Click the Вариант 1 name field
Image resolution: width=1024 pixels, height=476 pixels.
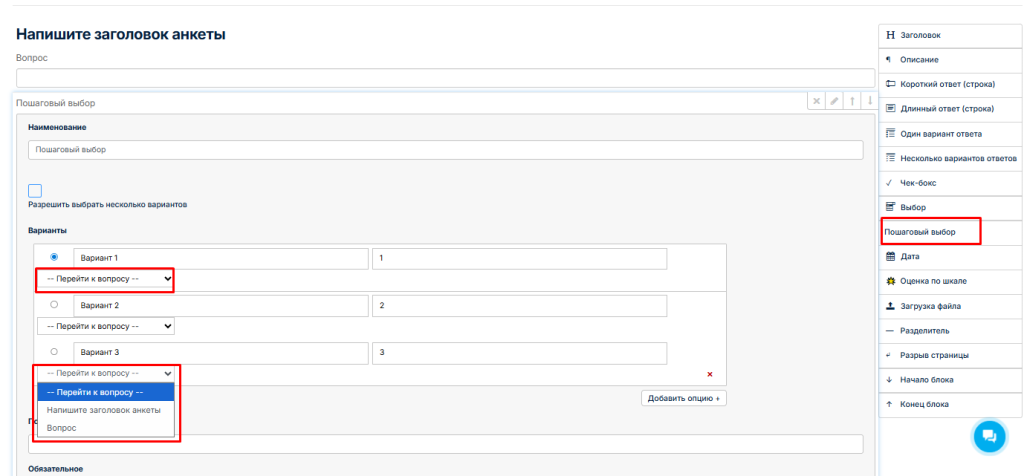(x=220, y=258)
